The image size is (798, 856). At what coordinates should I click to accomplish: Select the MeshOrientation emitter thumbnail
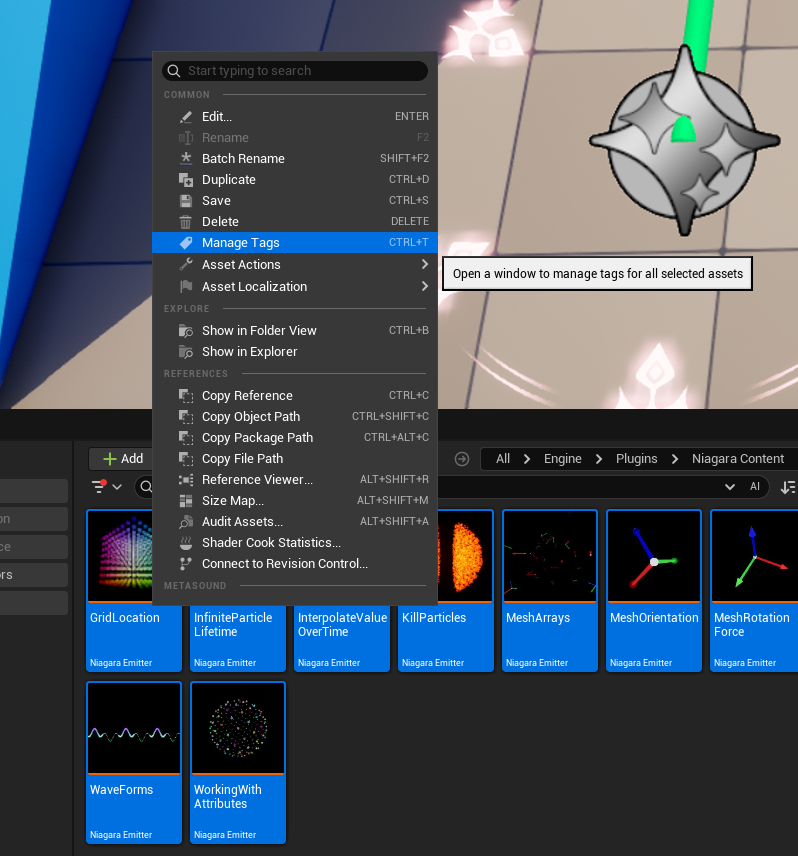click(654, 556)
